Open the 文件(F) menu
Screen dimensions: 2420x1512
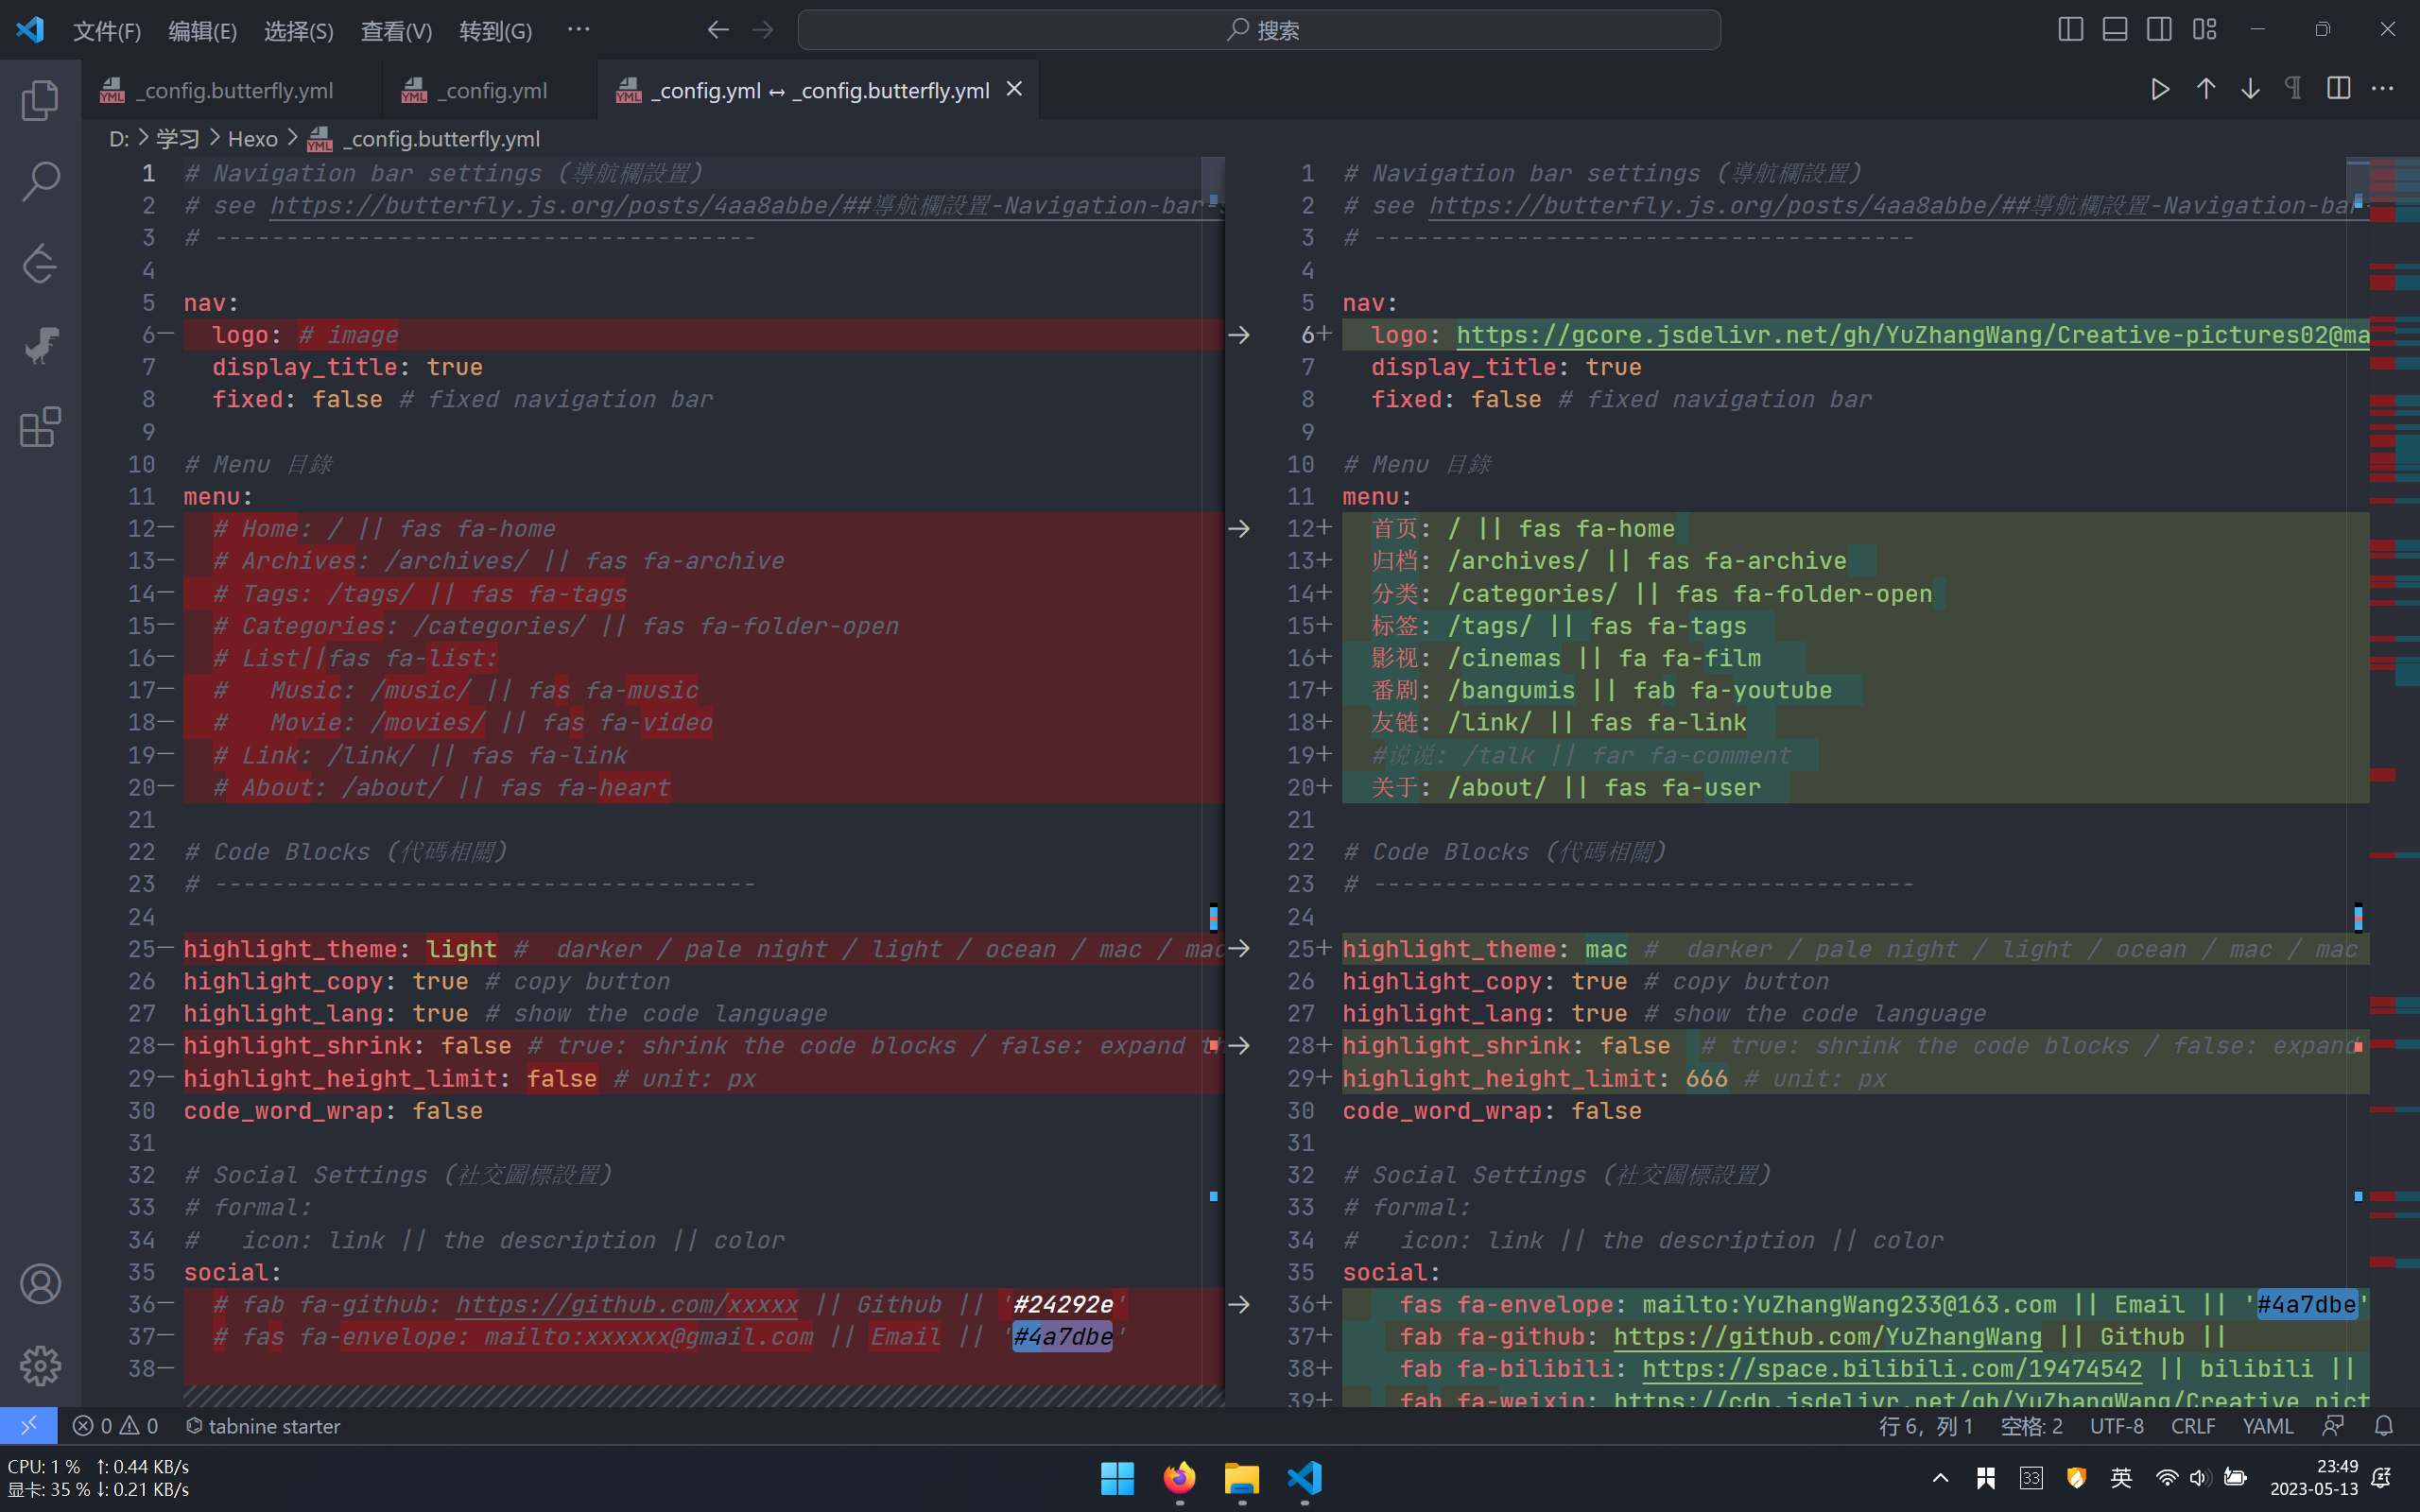[x=106, y=30]
